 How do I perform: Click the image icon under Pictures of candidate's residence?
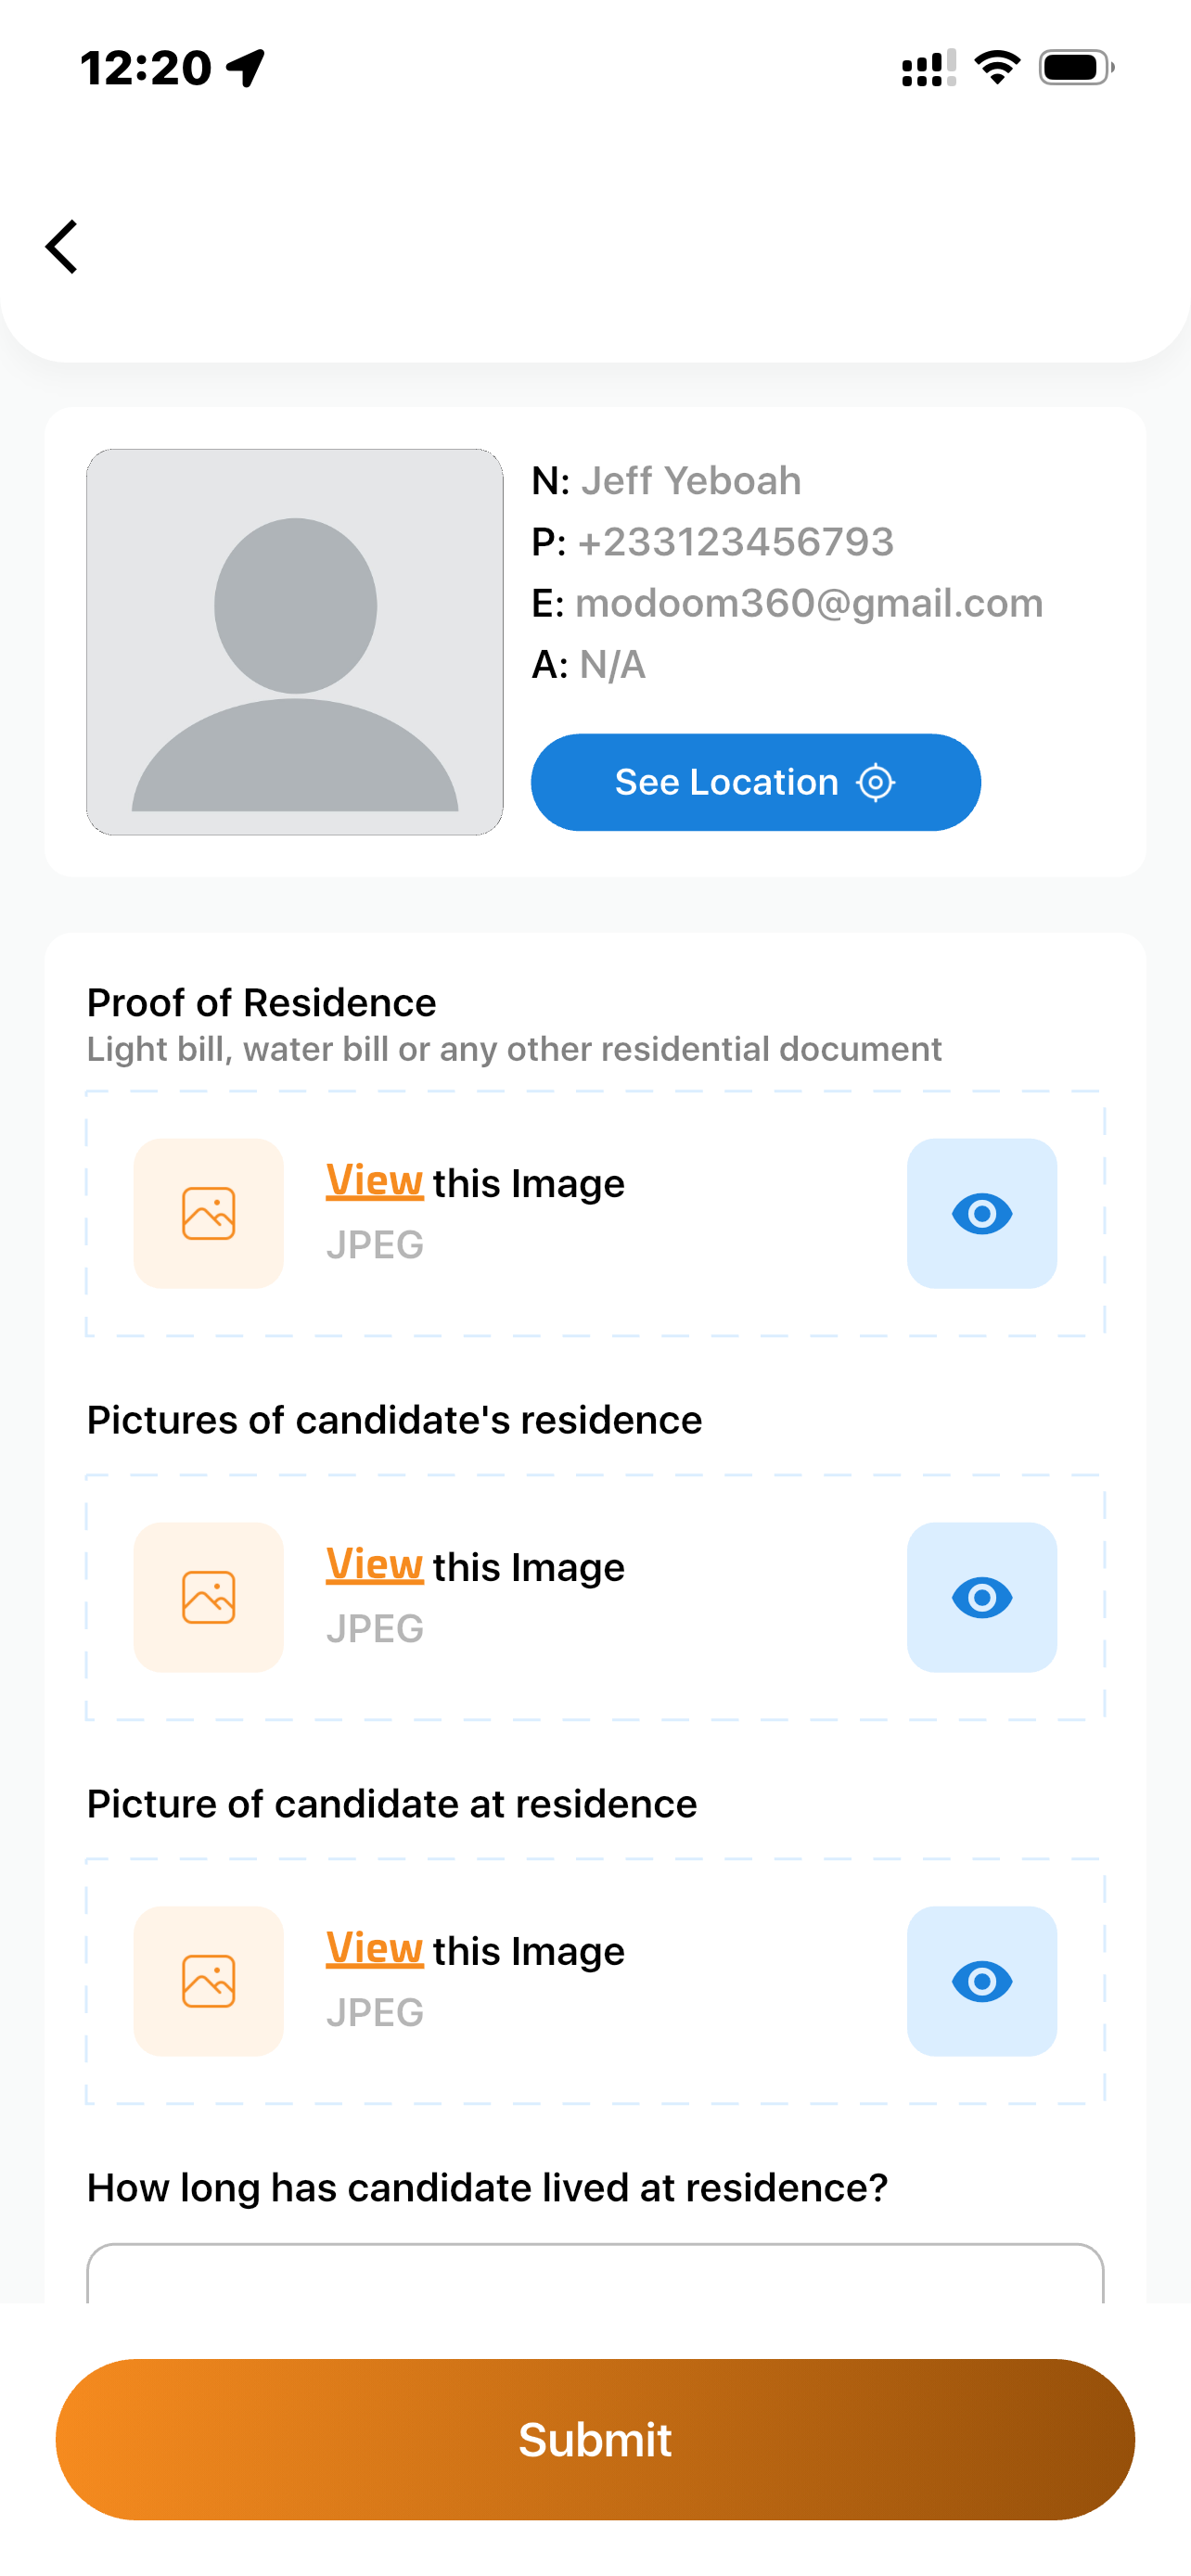tap(208, 1597)
